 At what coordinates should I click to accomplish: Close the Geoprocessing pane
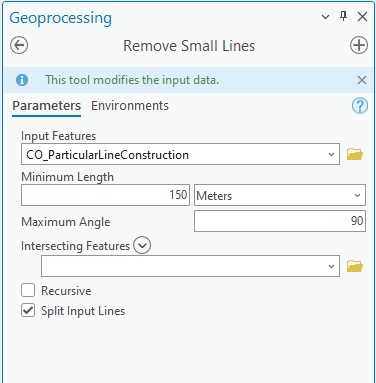pyautogui.click(x=362, y=16)
